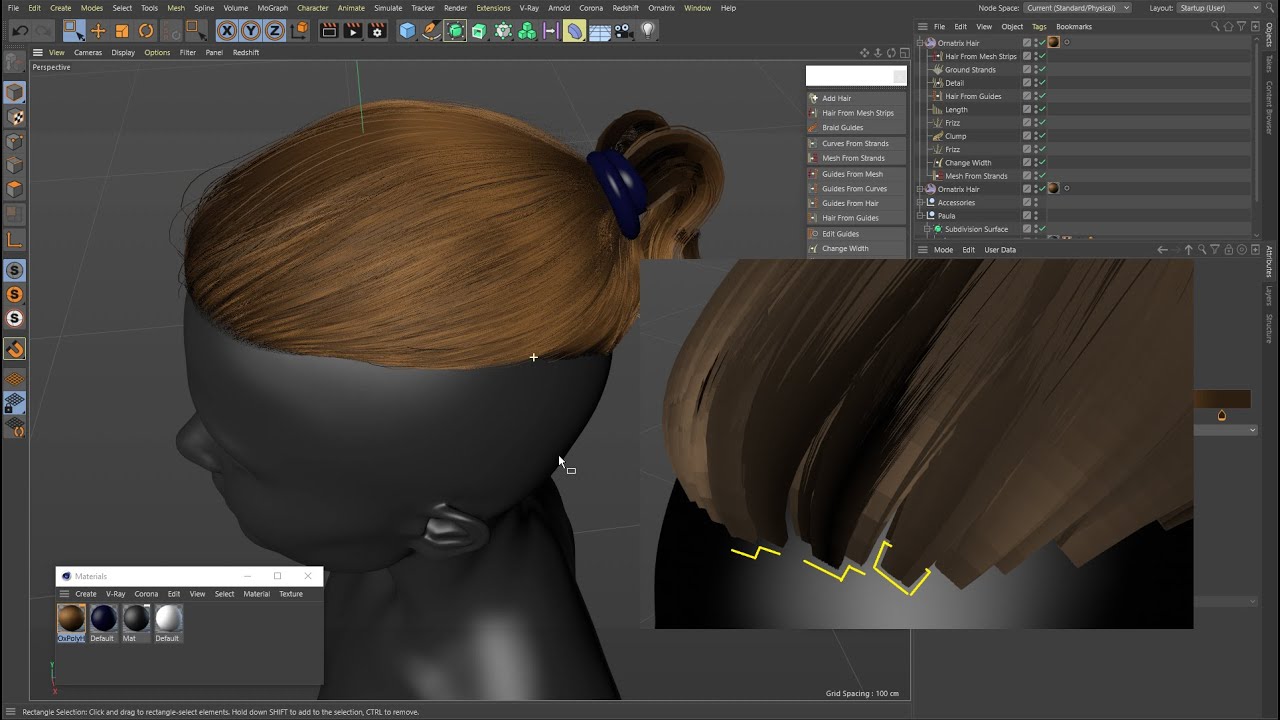Toggle layer box for Accessories row

pyautogui.click(x=1027, y=202)
